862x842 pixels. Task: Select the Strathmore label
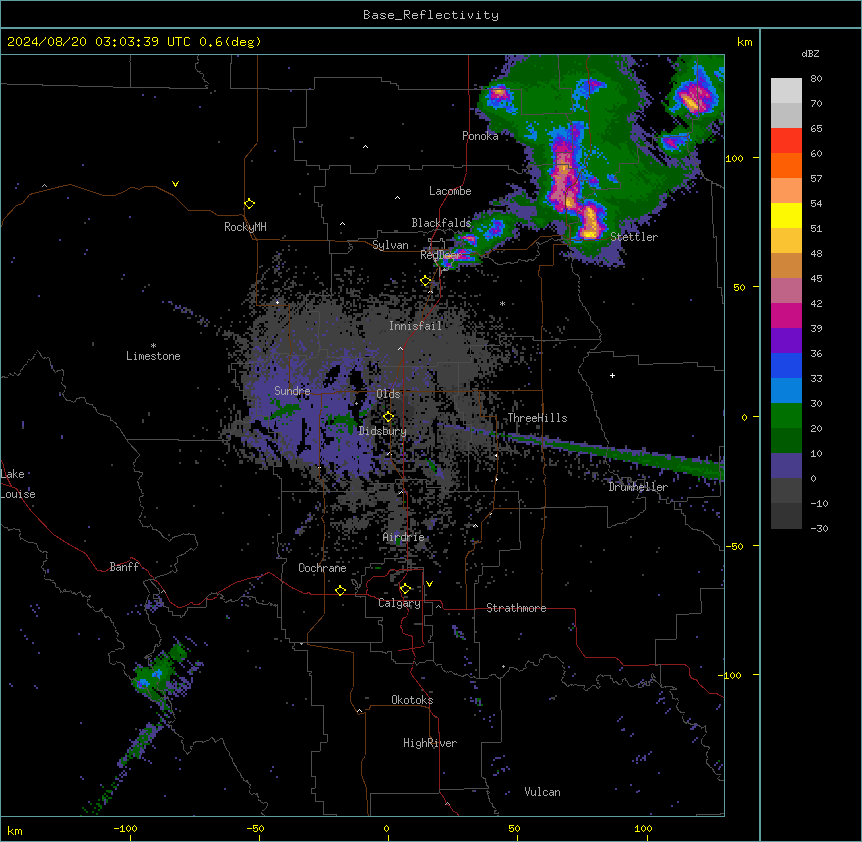point(516,608)
